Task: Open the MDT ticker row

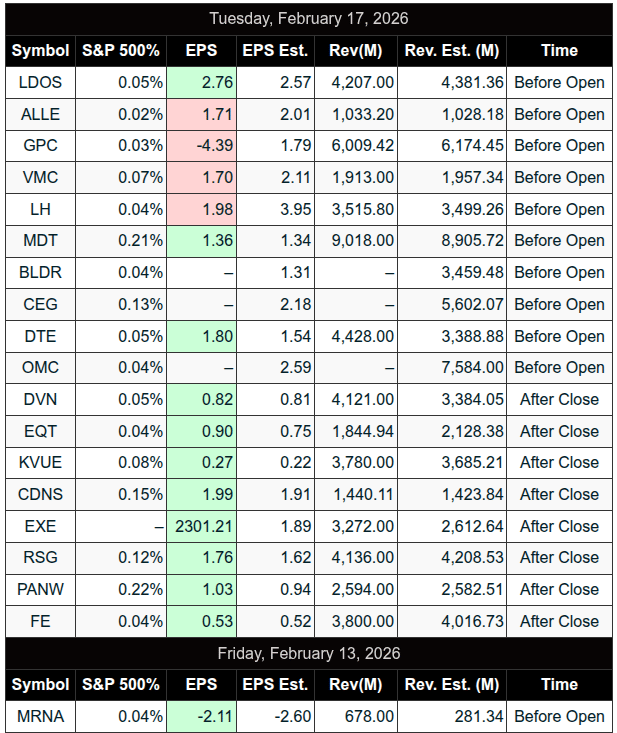Action: pos(40,240)
